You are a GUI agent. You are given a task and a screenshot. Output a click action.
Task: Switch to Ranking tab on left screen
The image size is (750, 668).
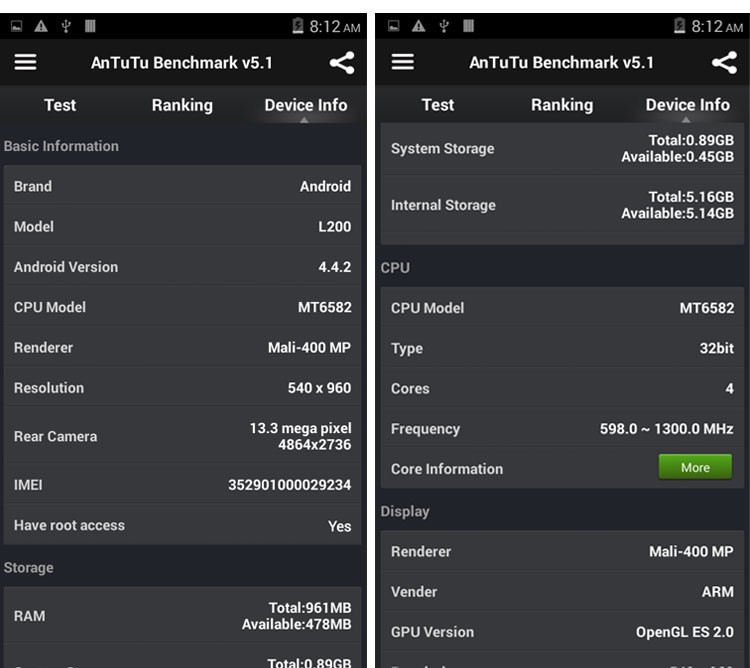tap(182, 105)
